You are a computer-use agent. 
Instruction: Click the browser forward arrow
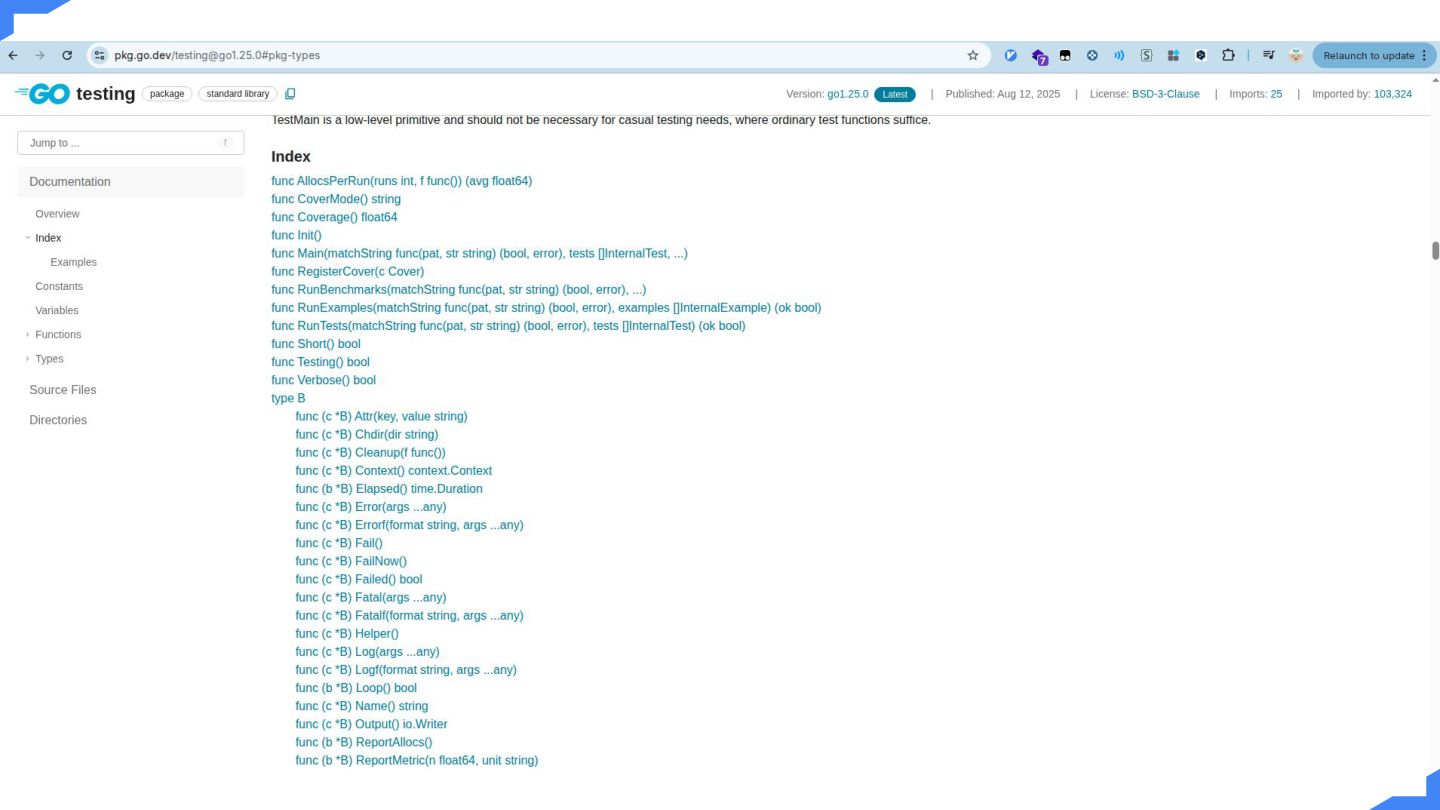(x=40, y=56)
